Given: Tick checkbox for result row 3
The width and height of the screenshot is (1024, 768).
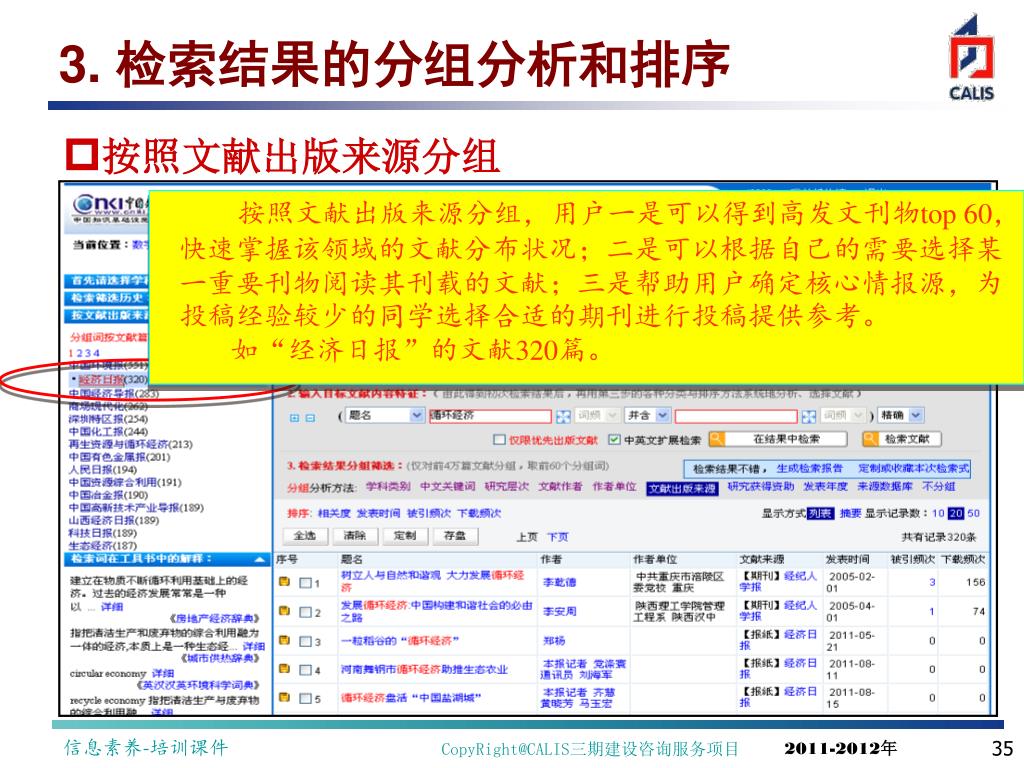Looking at the screenshot, I should (x=305, y=641).
